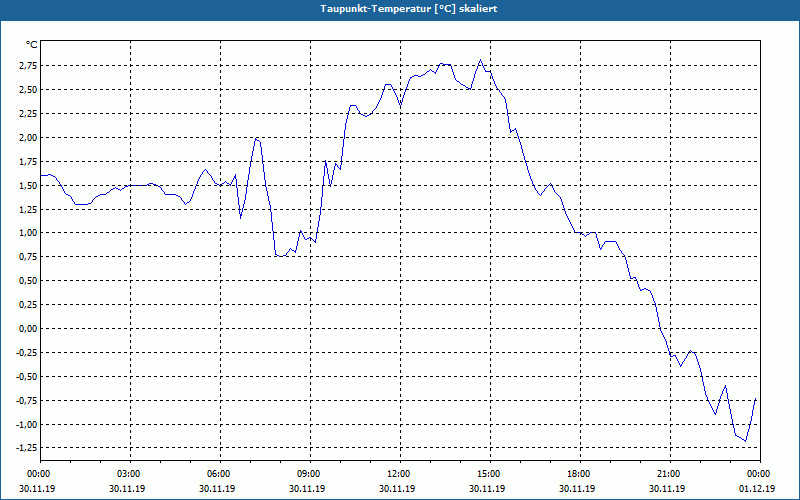
Task: Click the 30.11.19 date under 12:00
Action: [x=397, y=489]
